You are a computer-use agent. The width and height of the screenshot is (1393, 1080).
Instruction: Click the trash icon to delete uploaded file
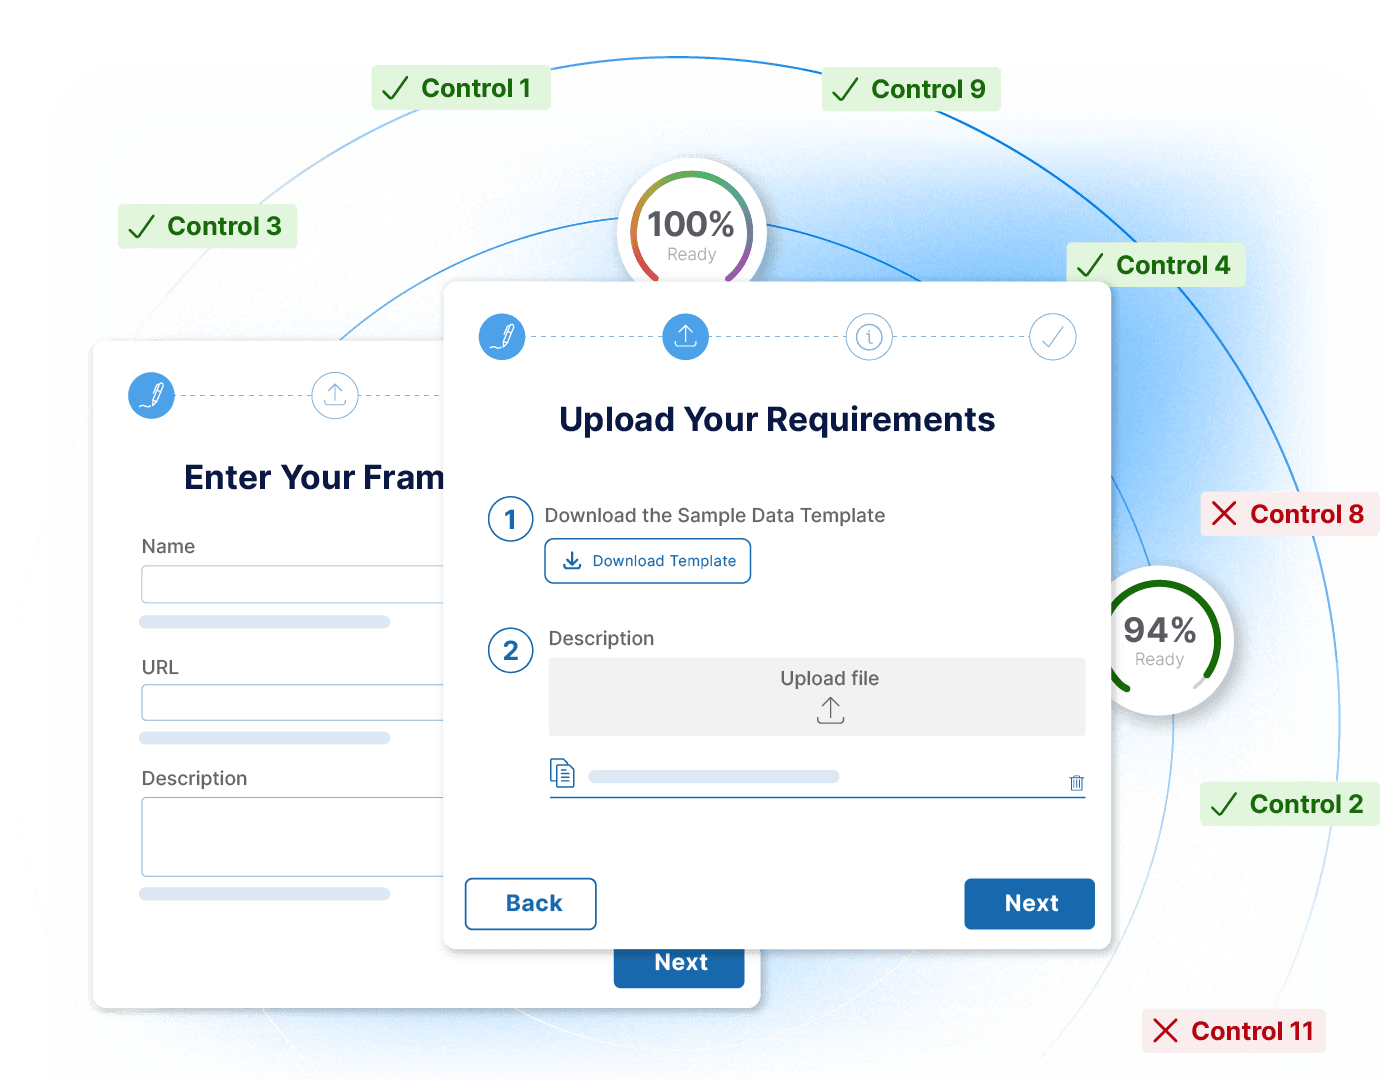[1077, 783]
